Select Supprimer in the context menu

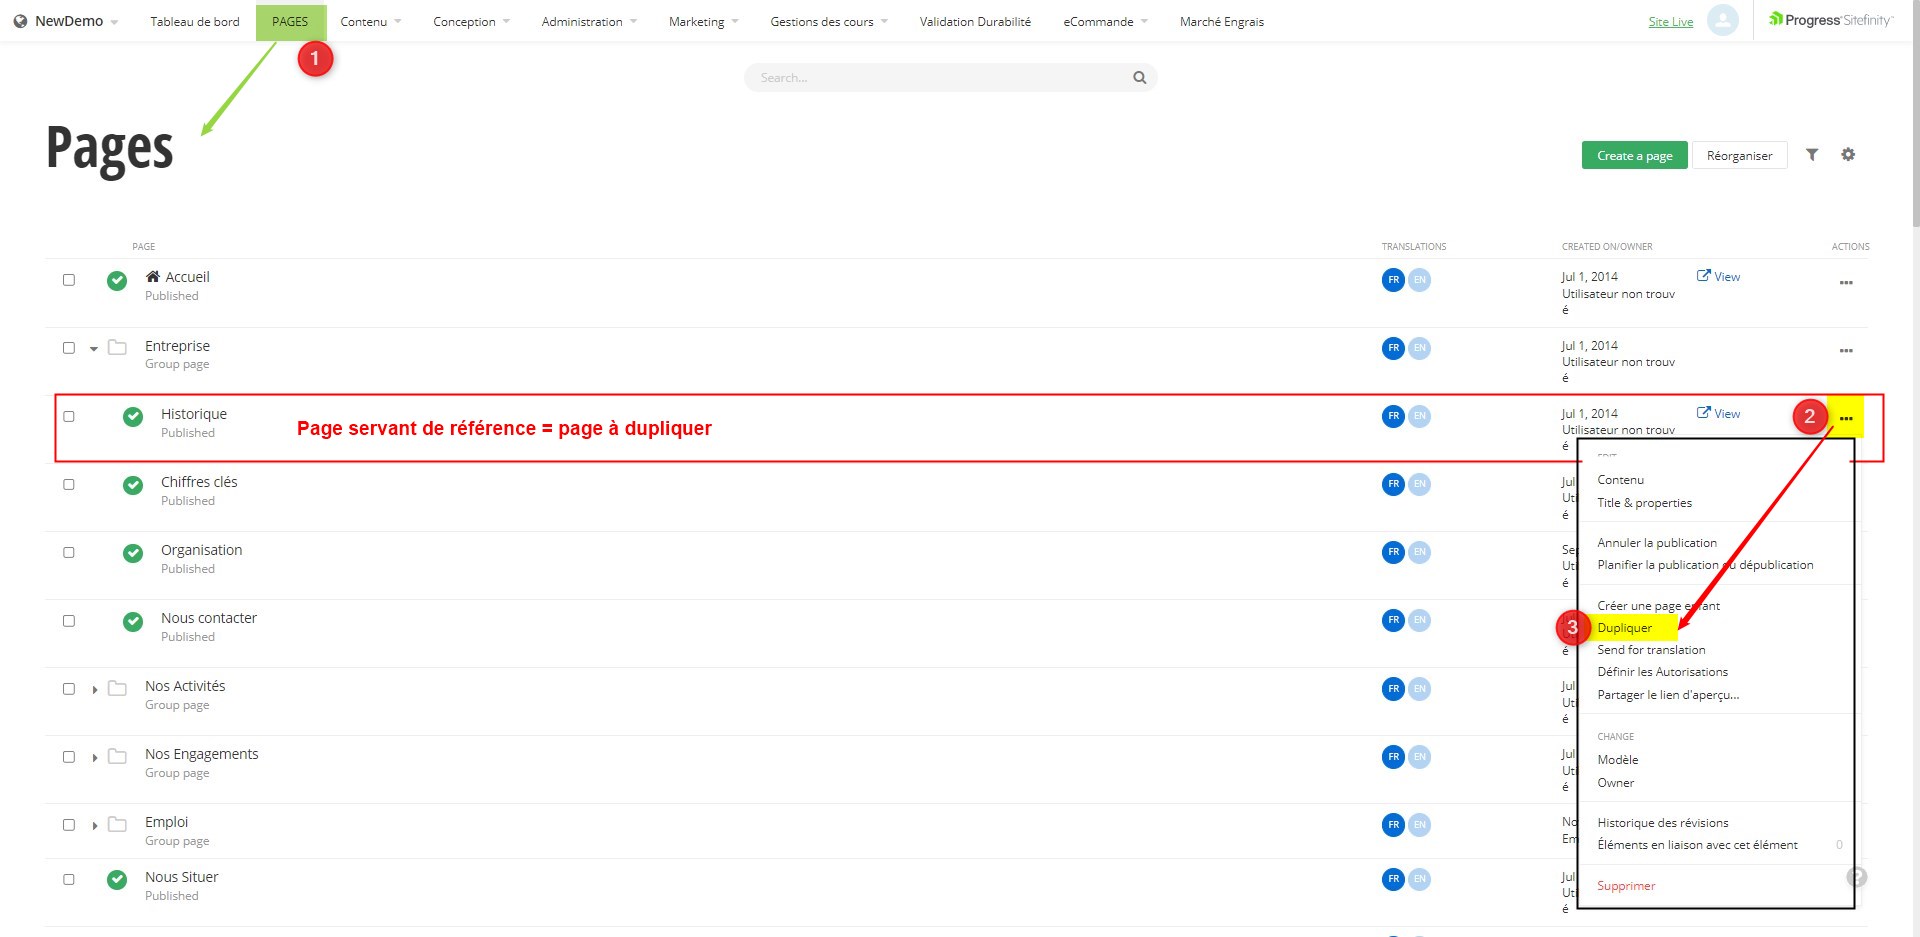click(x=1626, y=886)
